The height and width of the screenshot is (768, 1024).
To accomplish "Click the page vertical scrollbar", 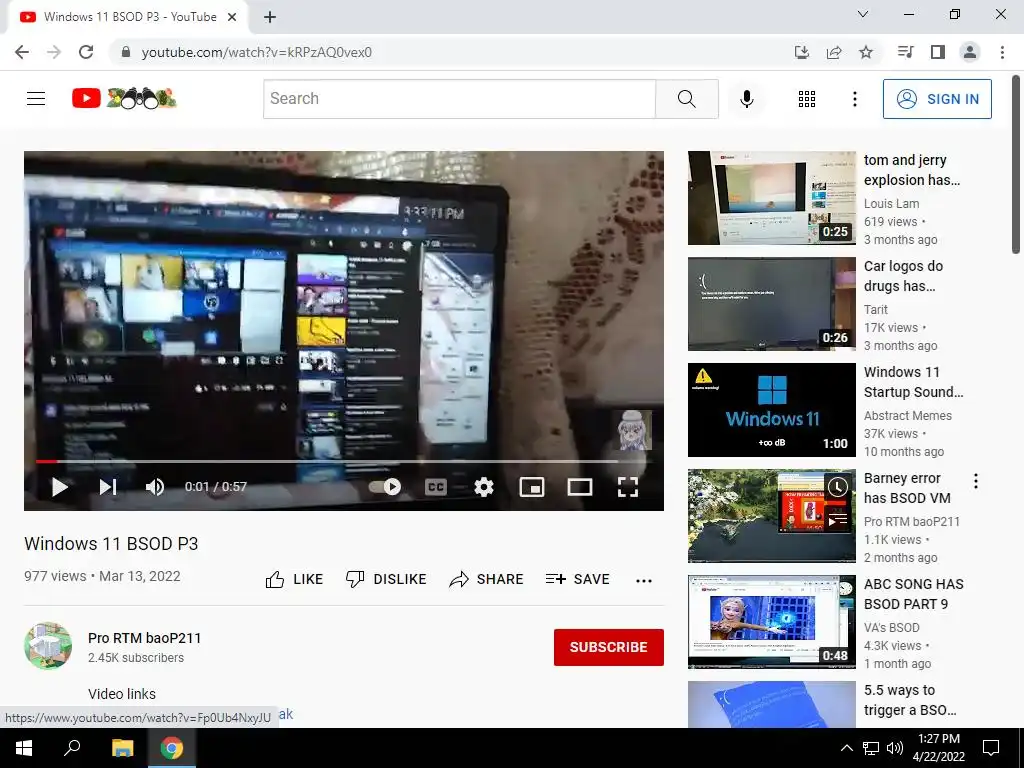I will 1016,165.
